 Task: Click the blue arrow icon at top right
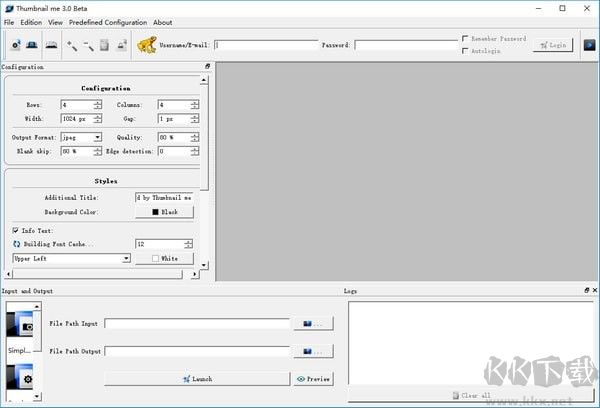tap(590, 45)
